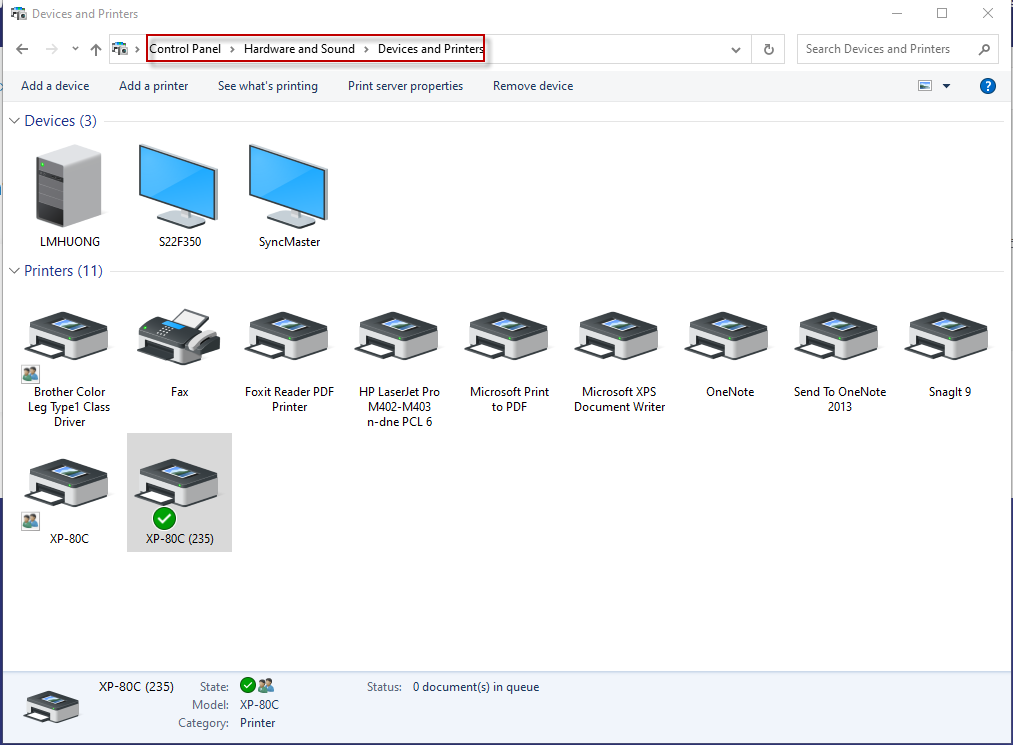Select the Microsoft Print to PDF icon
This screenshot has height=745, width=1013.
pos(508,336)
